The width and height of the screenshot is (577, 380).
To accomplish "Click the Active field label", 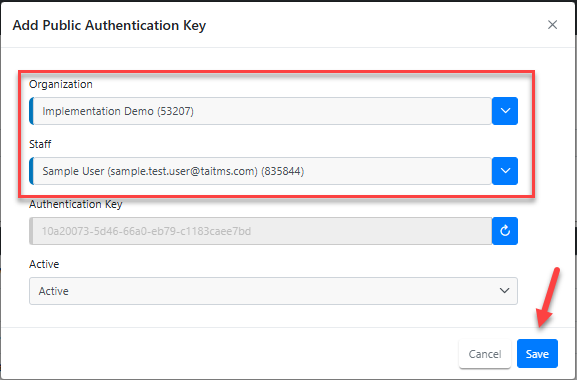I will 44,264.
